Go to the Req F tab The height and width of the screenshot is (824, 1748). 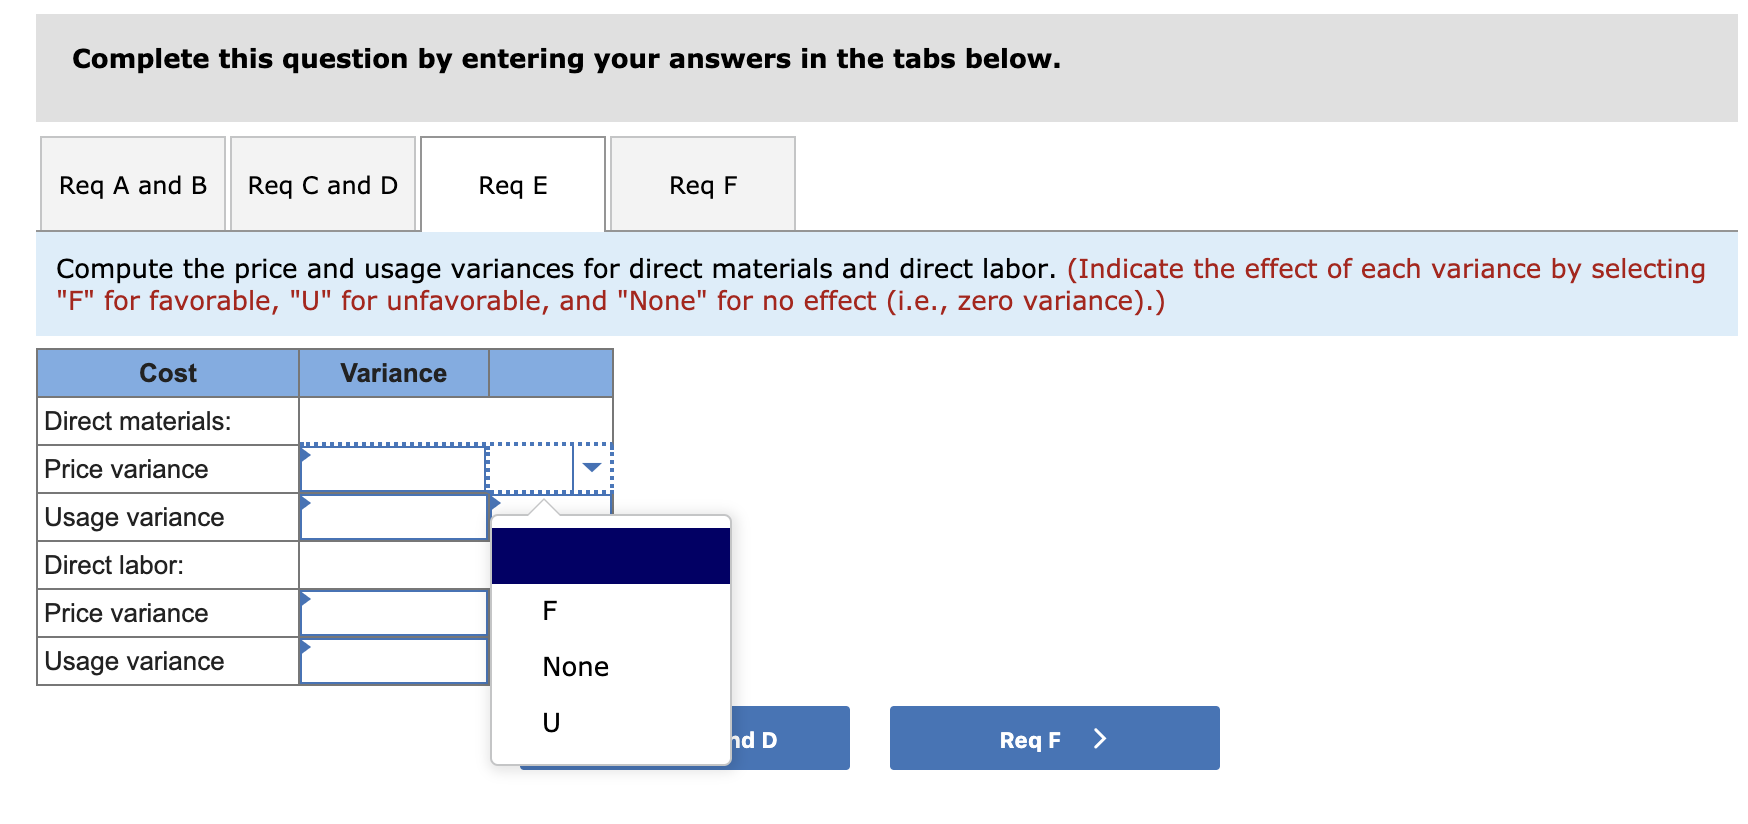pos(703,185)
